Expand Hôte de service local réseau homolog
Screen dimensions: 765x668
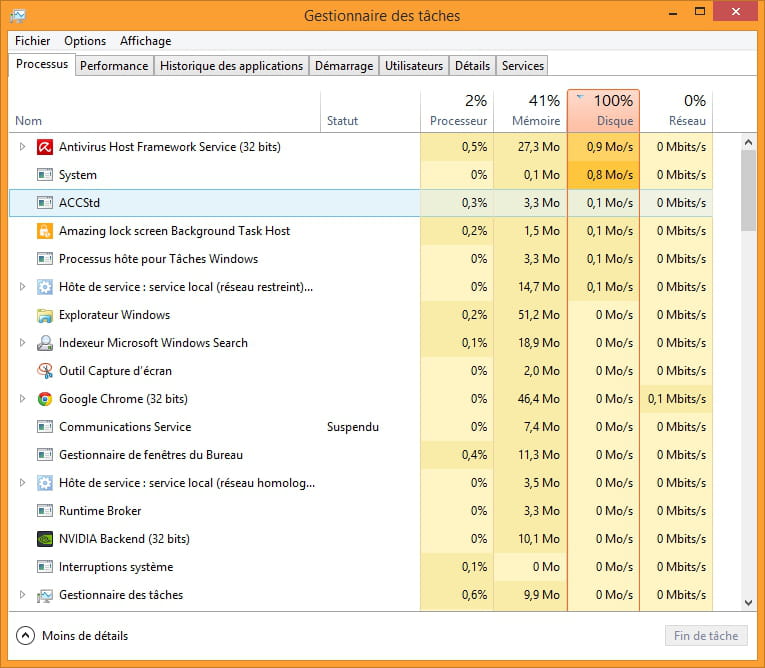tap(22, 483)
